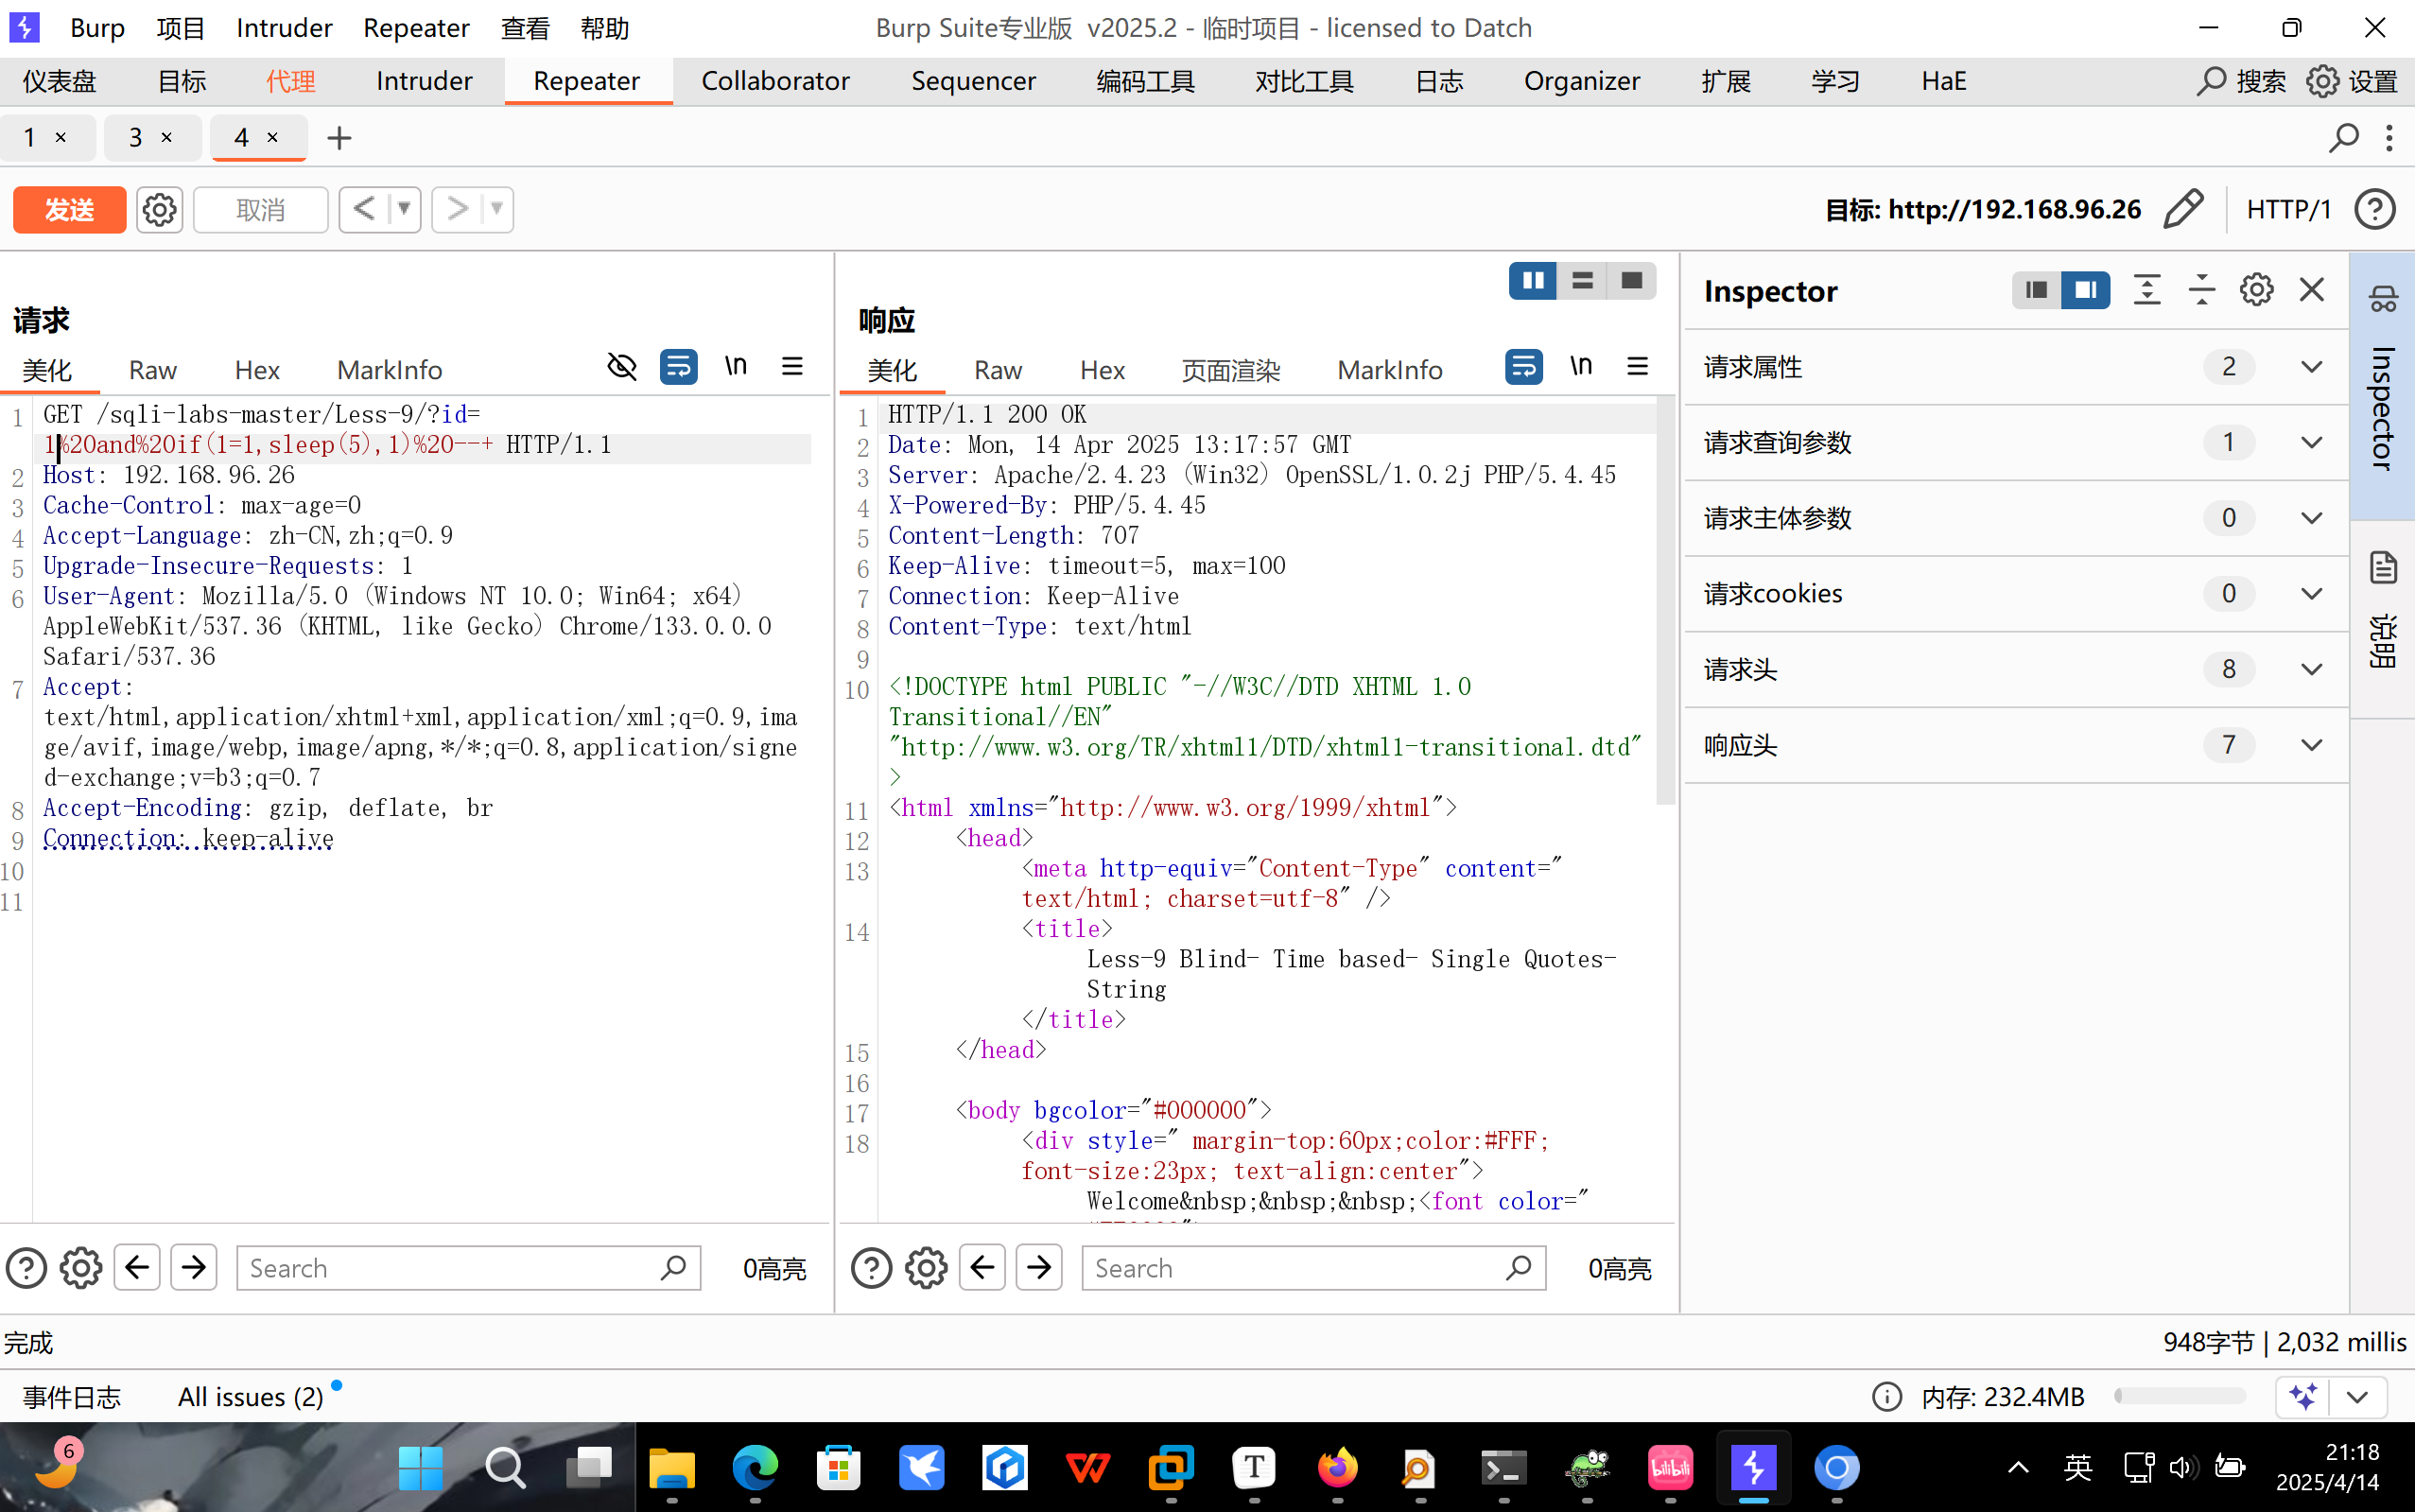2415x1512 pixels.
Task: Click response search input field
Action: (x=1313, y=1268)
